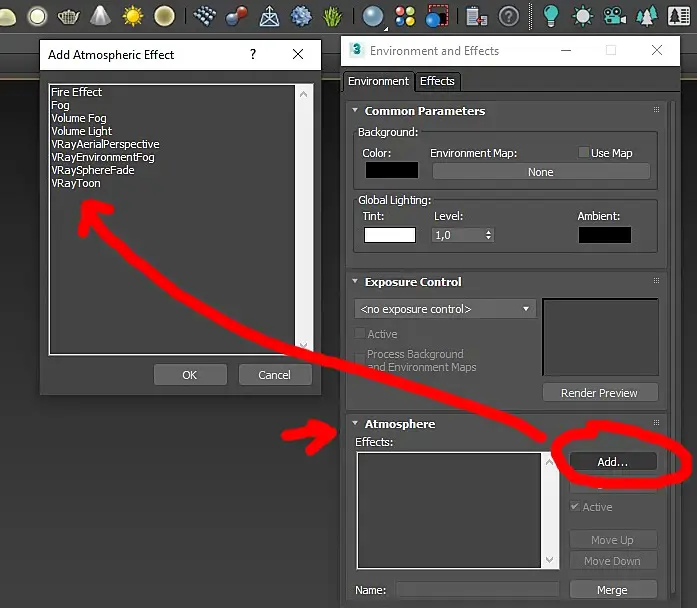Select the yellow sun light icon
The width and height of the screenshot is (697, 608).
132,16
